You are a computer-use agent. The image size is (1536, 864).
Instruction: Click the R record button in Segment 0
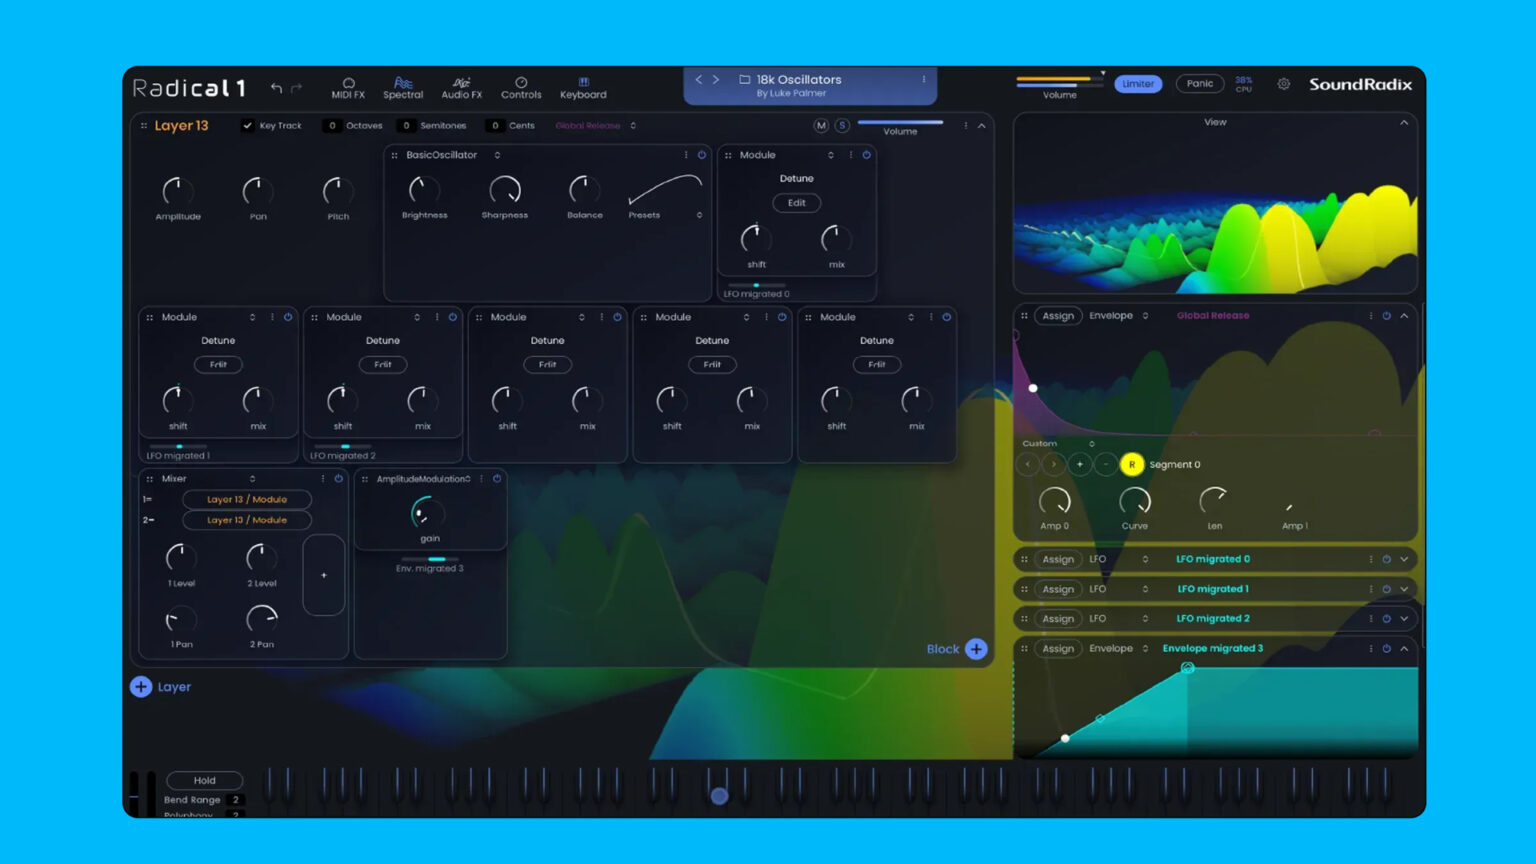point(1132,464)
